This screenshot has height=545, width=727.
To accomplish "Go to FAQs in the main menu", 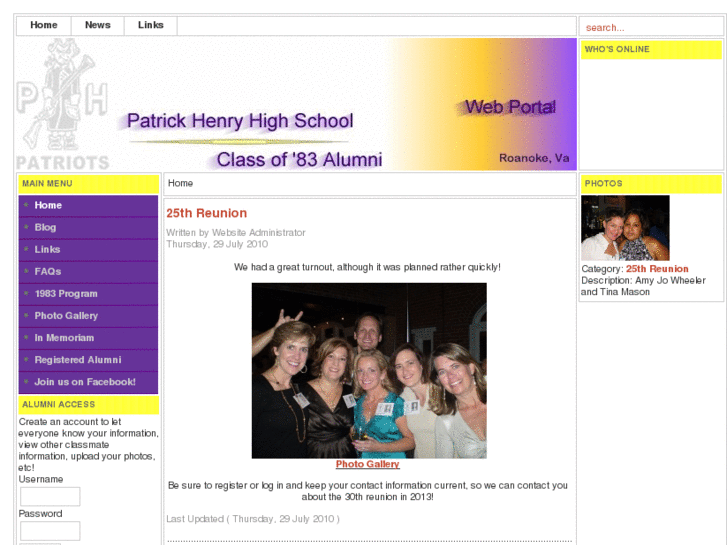I will pos(88,272).
